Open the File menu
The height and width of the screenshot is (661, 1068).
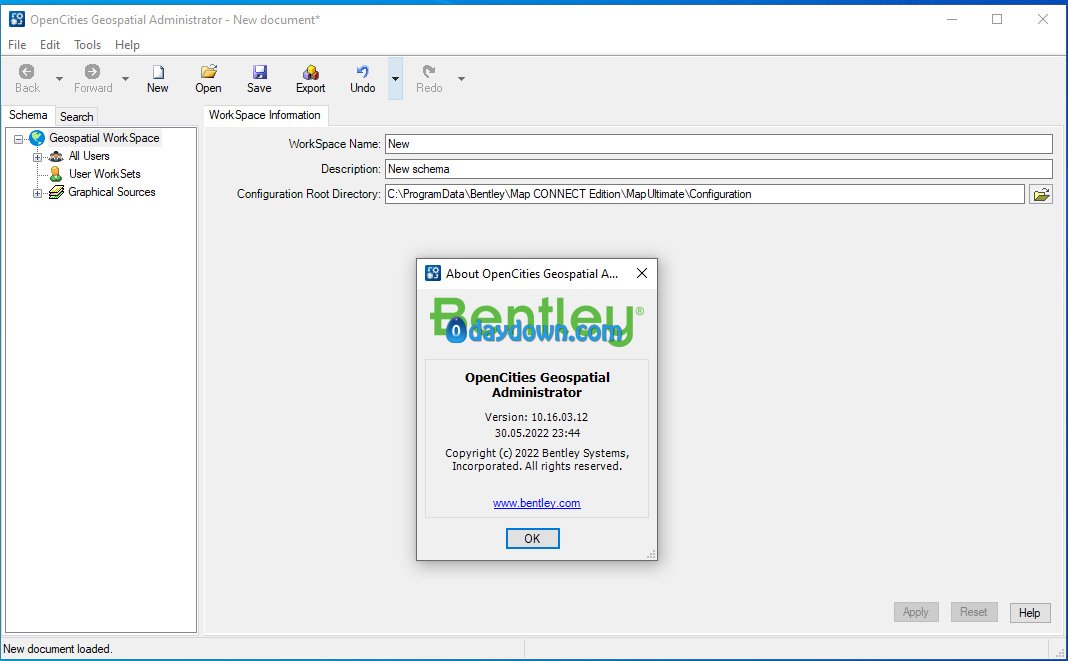(17, 45)
